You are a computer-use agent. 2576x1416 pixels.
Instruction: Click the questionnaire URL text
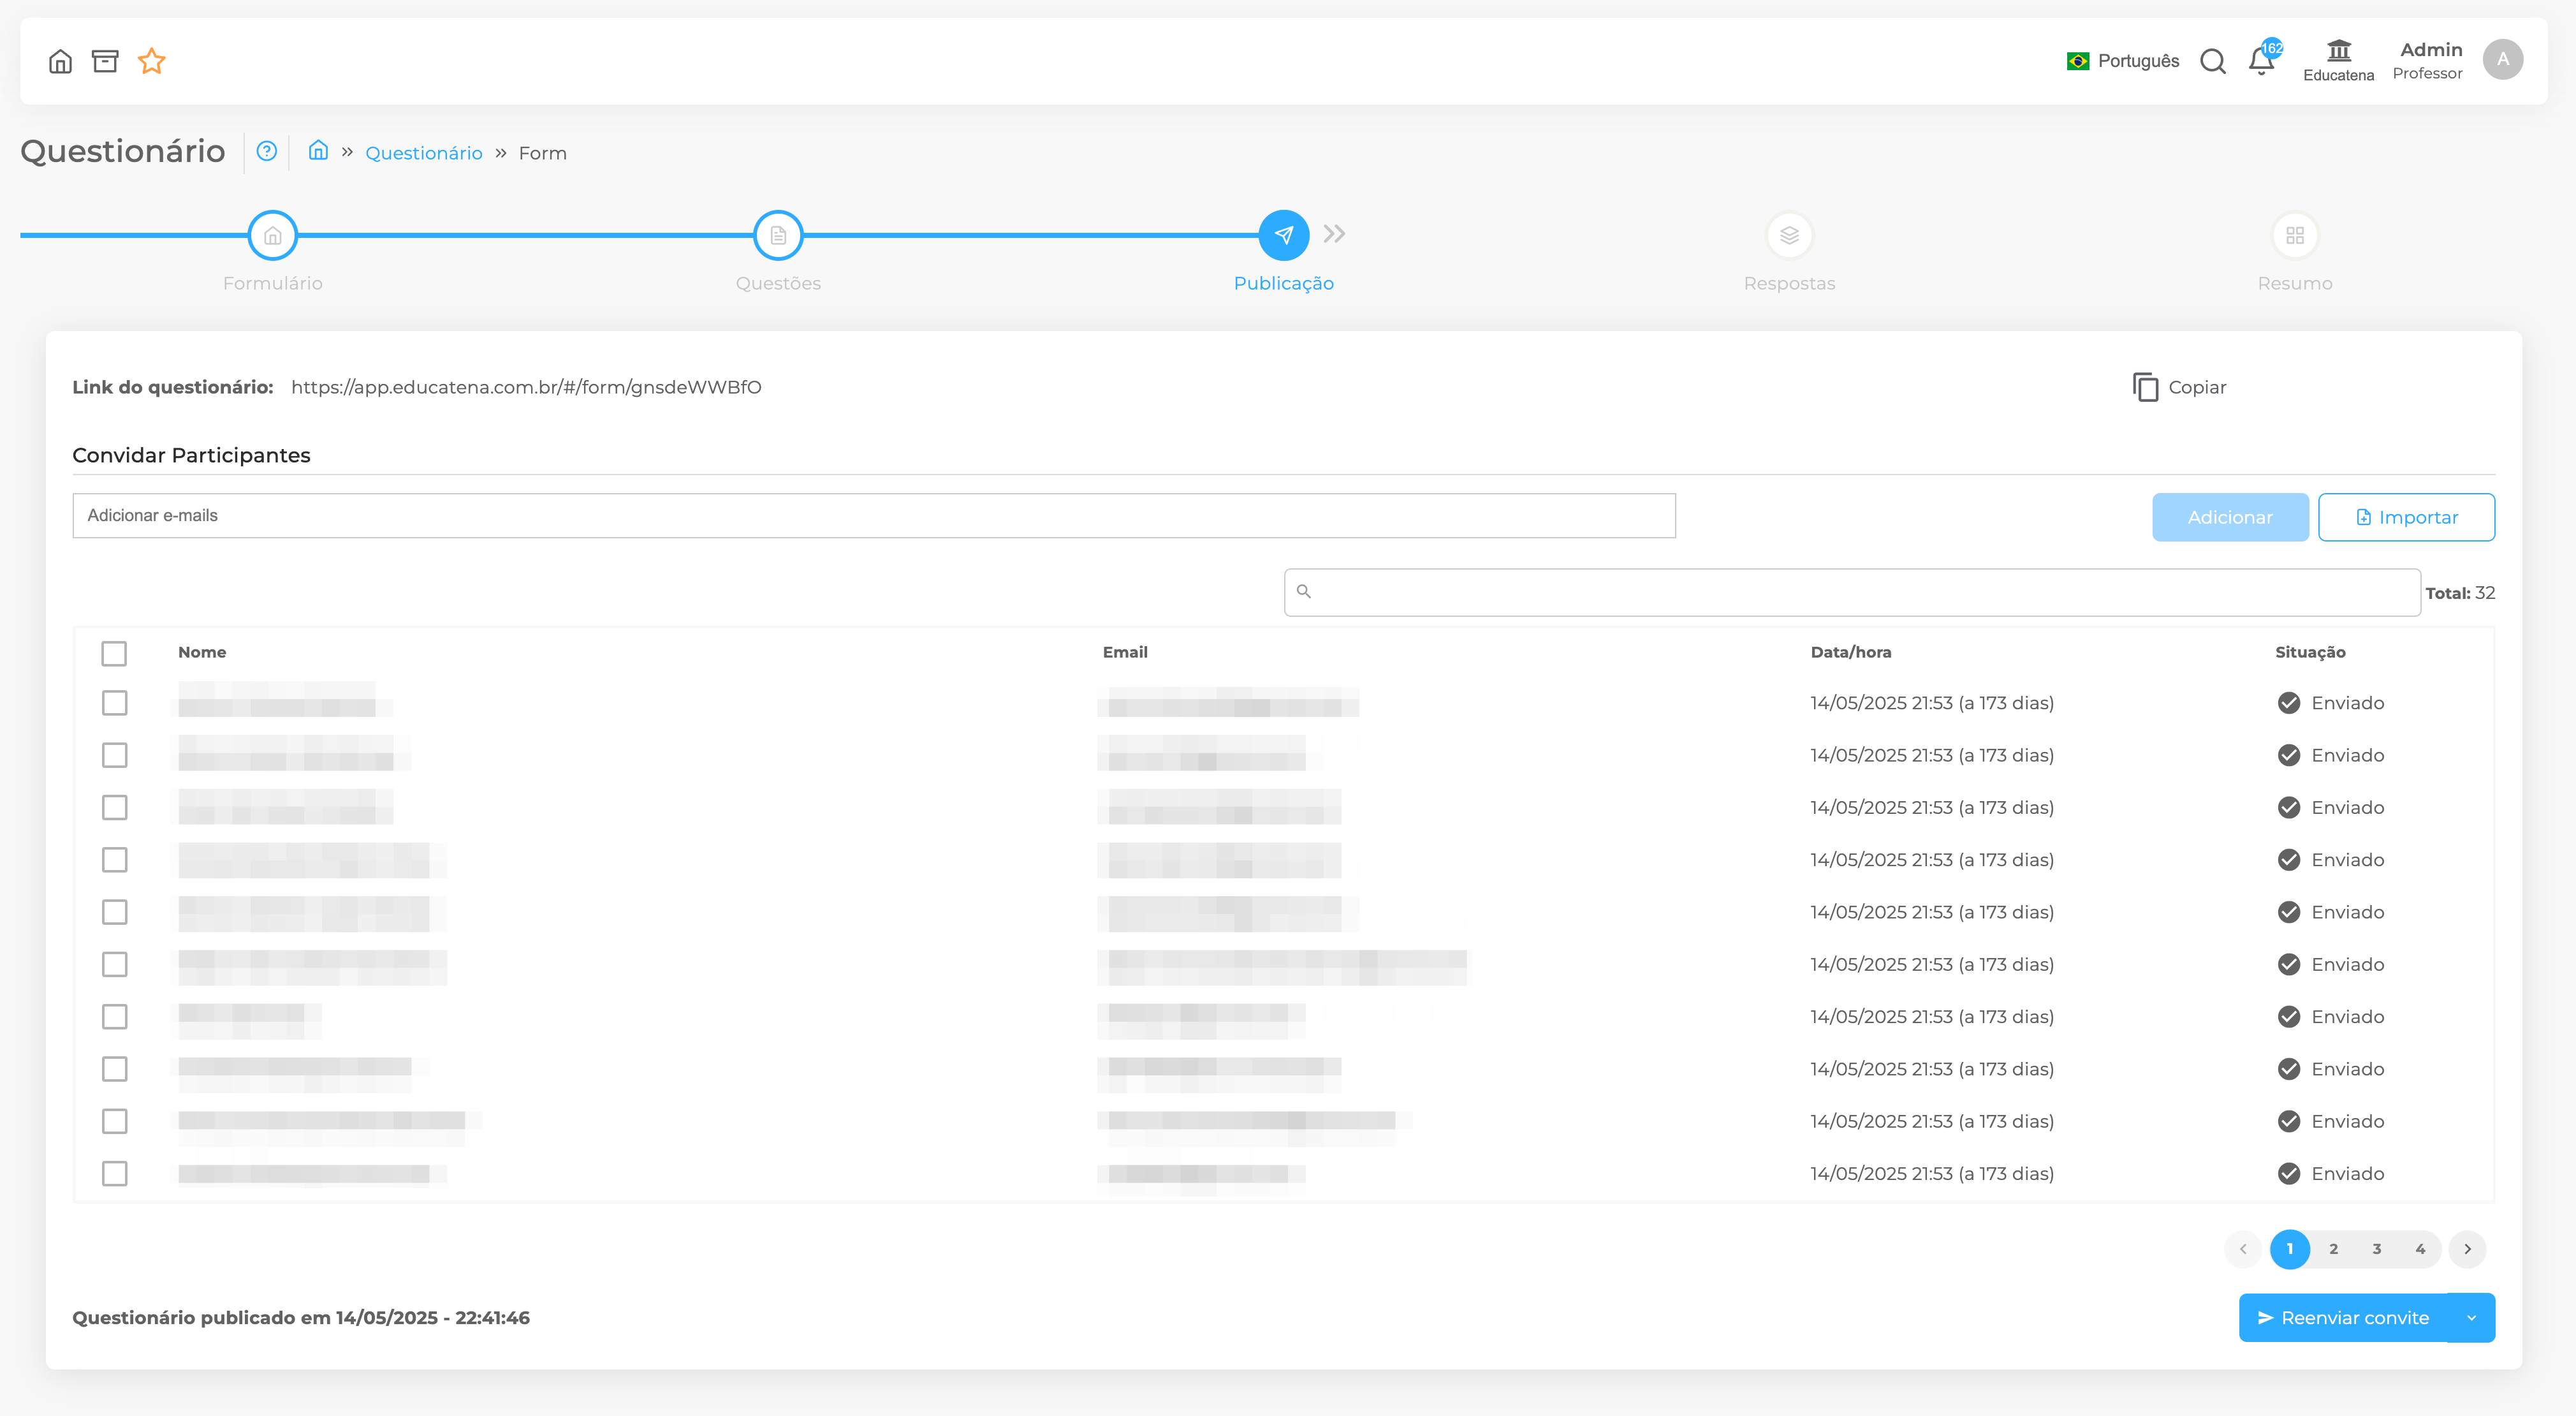point(526,387)
